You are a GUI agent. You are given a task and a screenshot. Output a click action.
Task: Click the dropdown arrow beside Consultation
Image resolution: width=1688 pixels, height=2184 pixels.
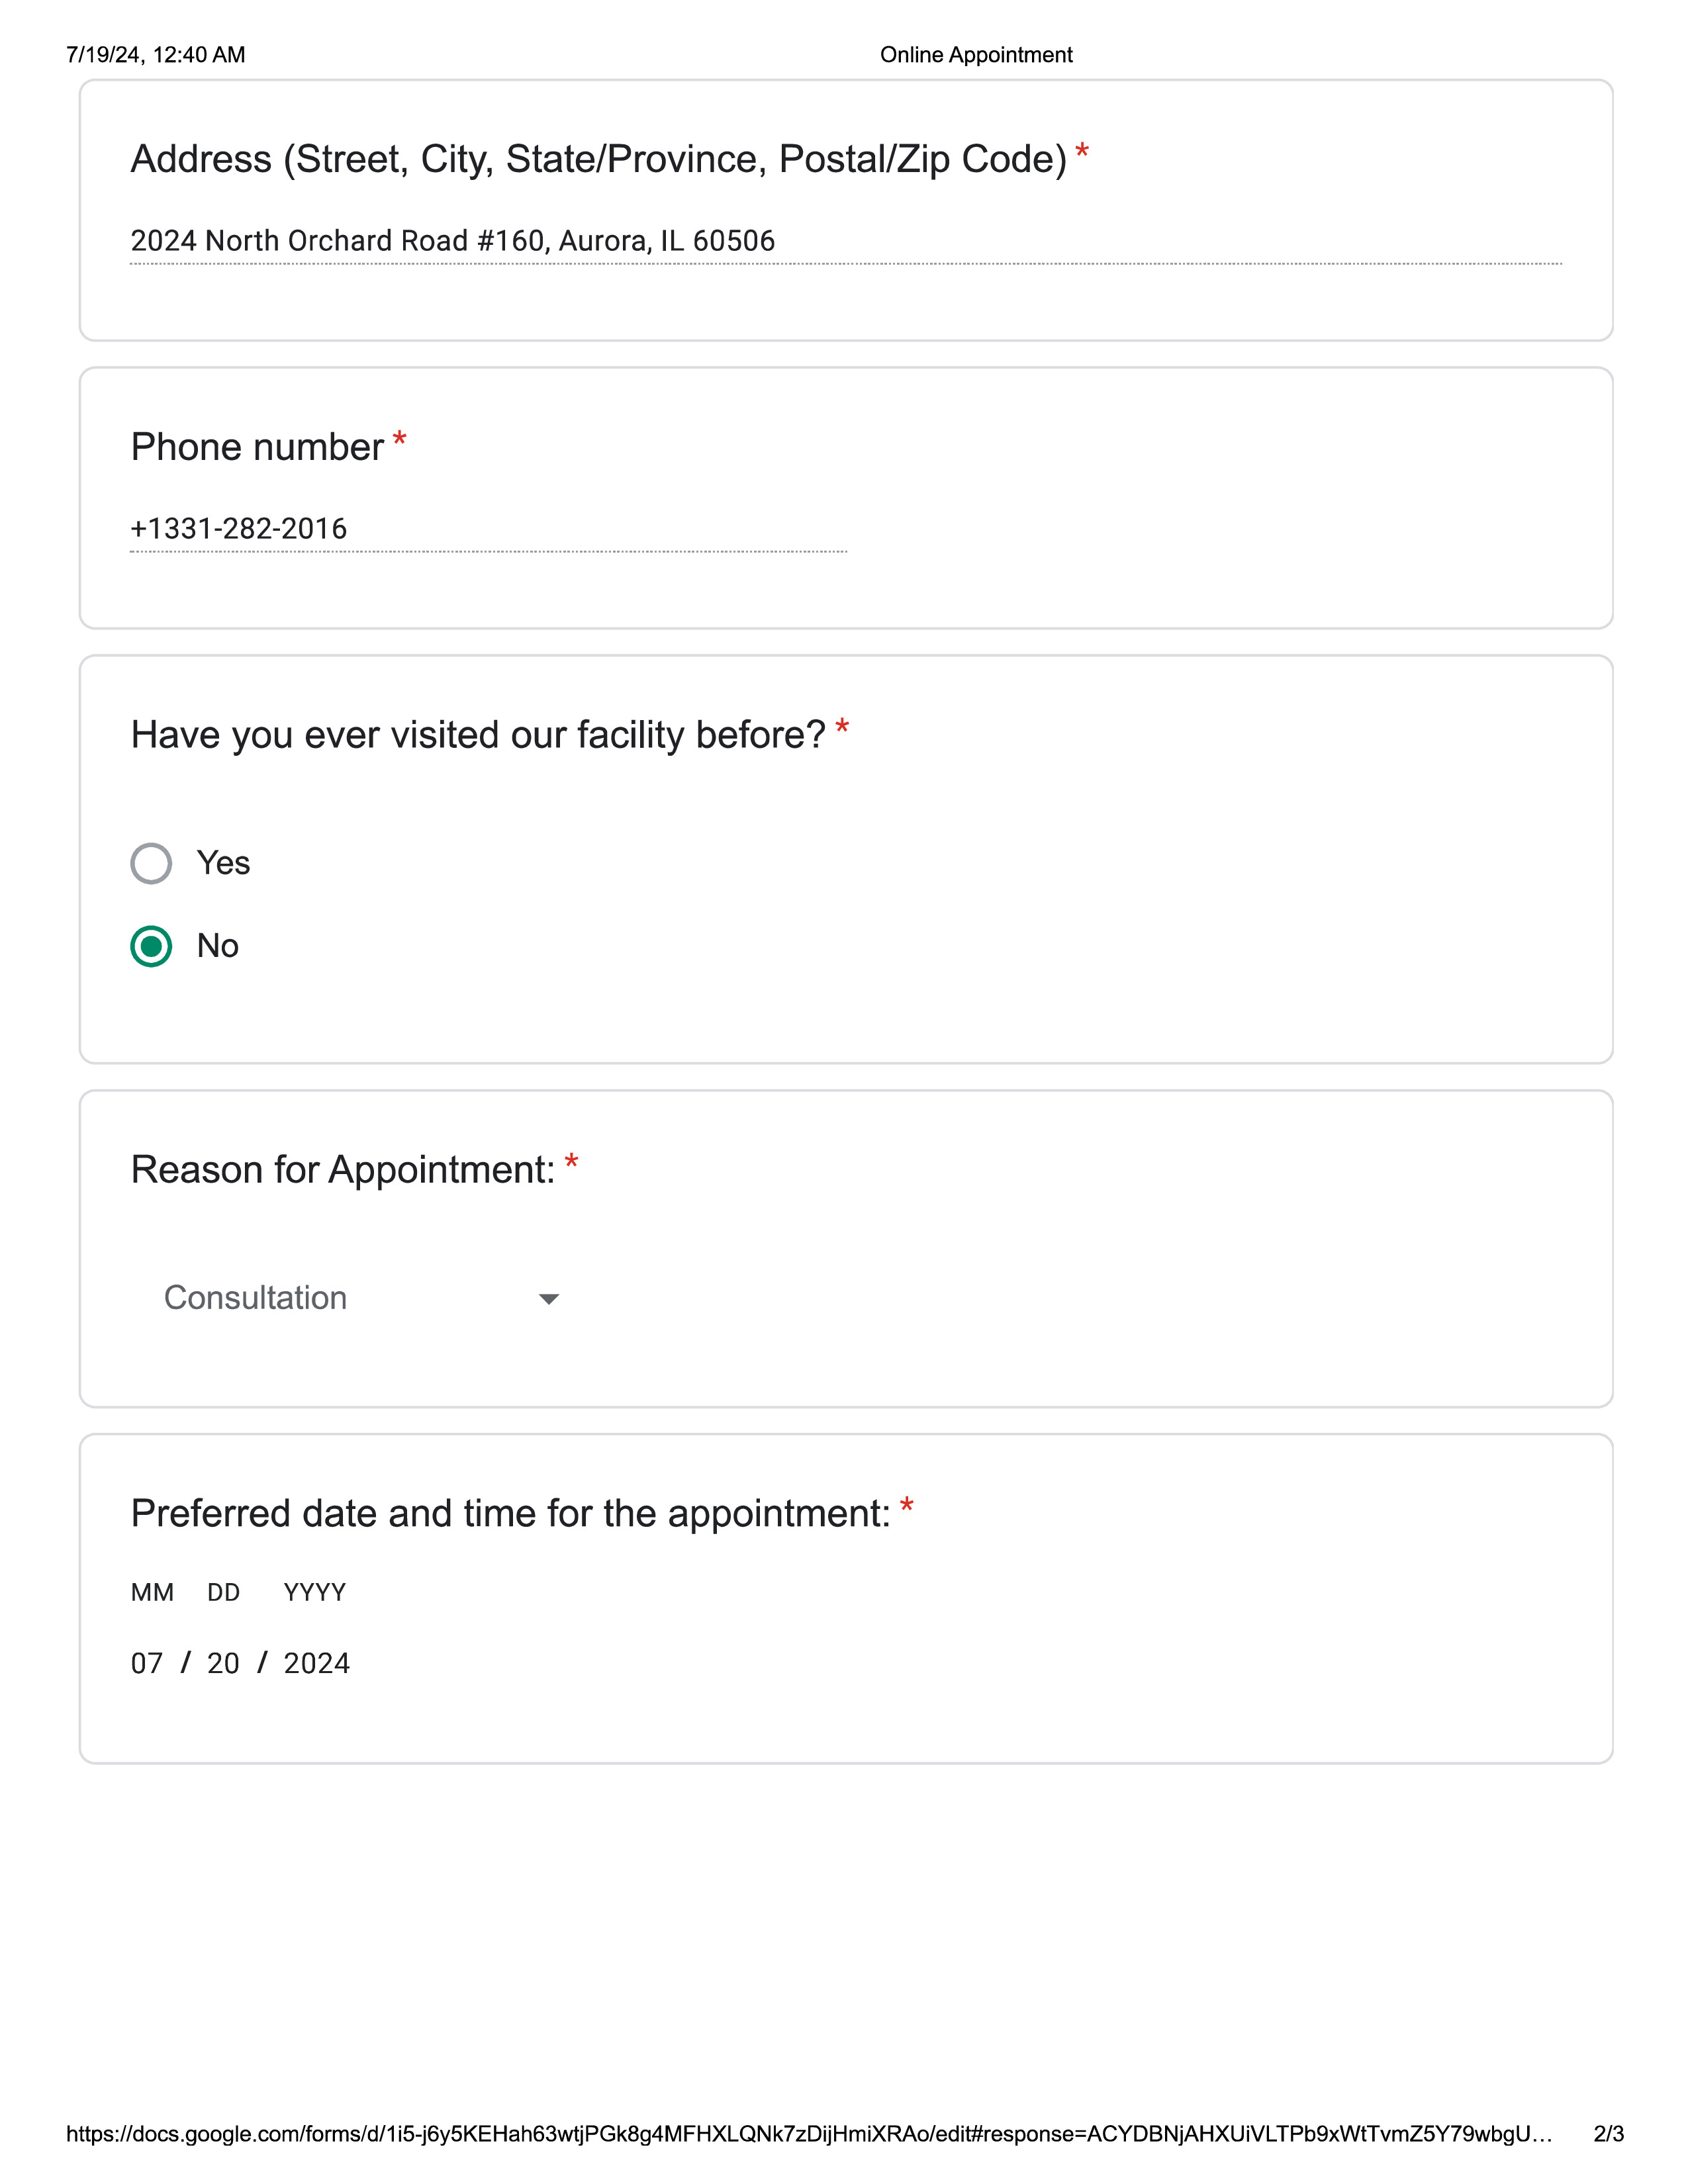point(548,1299)
